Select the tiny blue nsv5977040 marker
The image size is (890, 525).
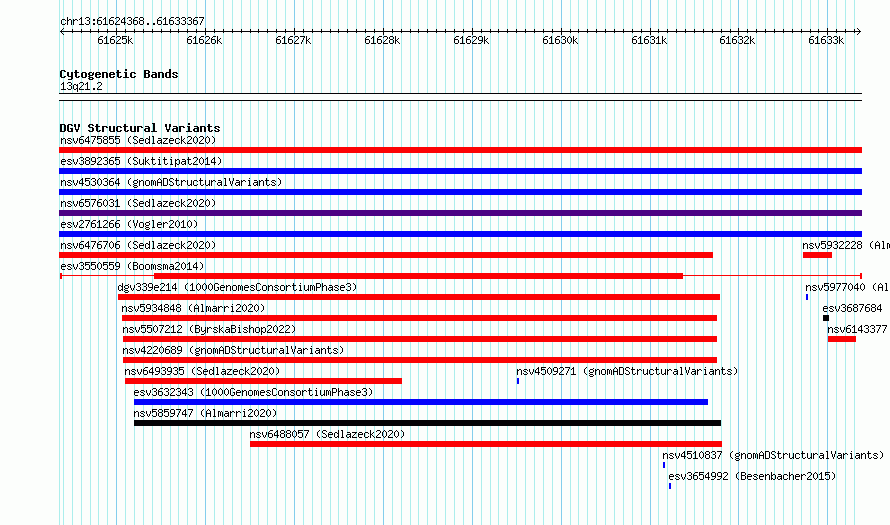(807, 297)
